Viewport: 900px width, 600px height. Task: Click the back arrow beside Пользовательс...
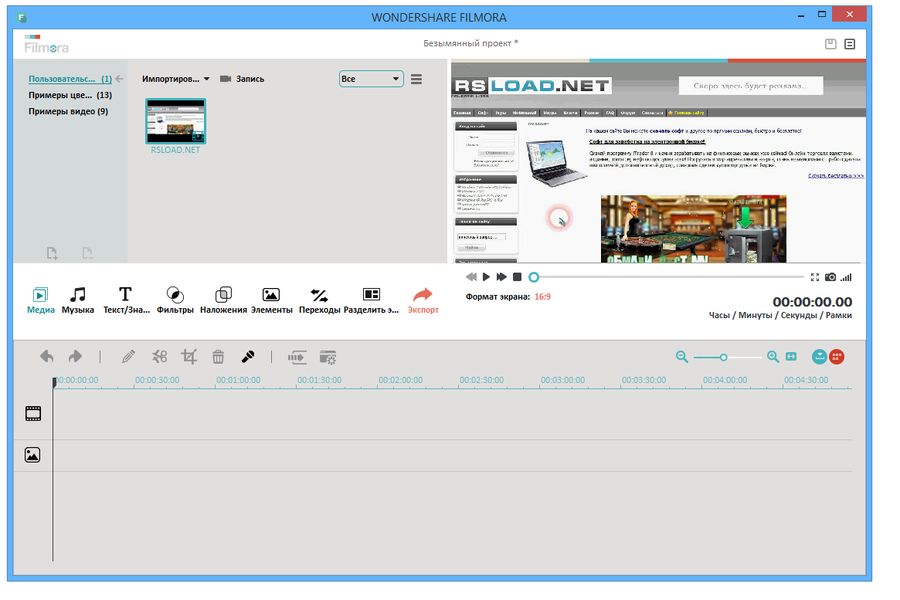(119, 79)
